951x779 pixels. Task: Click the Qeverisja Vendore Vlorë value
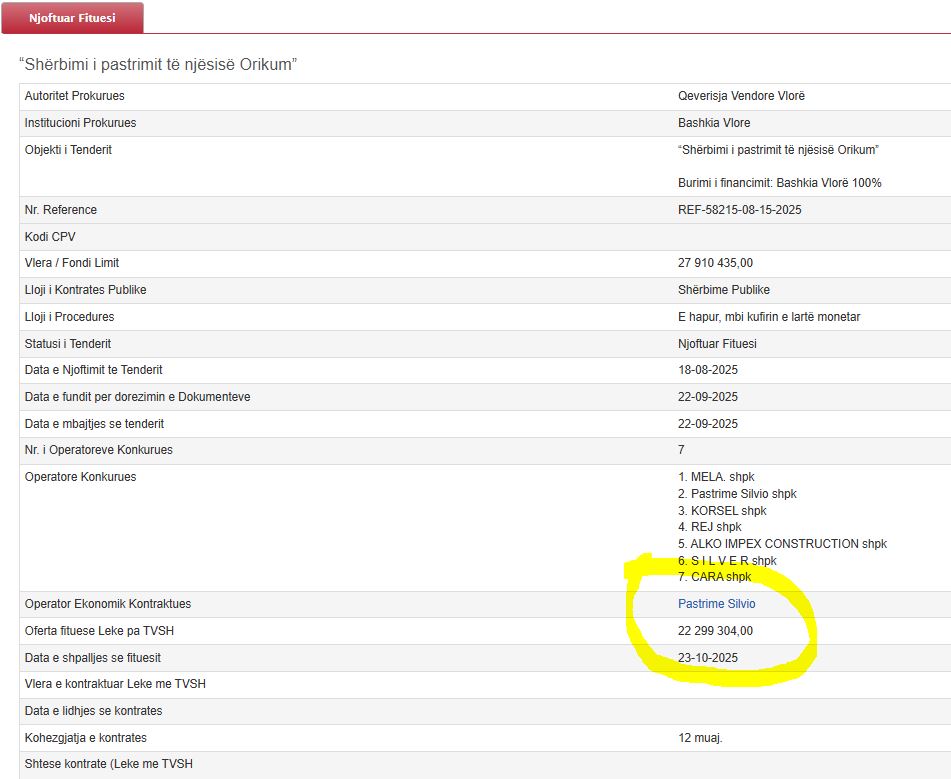click(x=741, y=96)
